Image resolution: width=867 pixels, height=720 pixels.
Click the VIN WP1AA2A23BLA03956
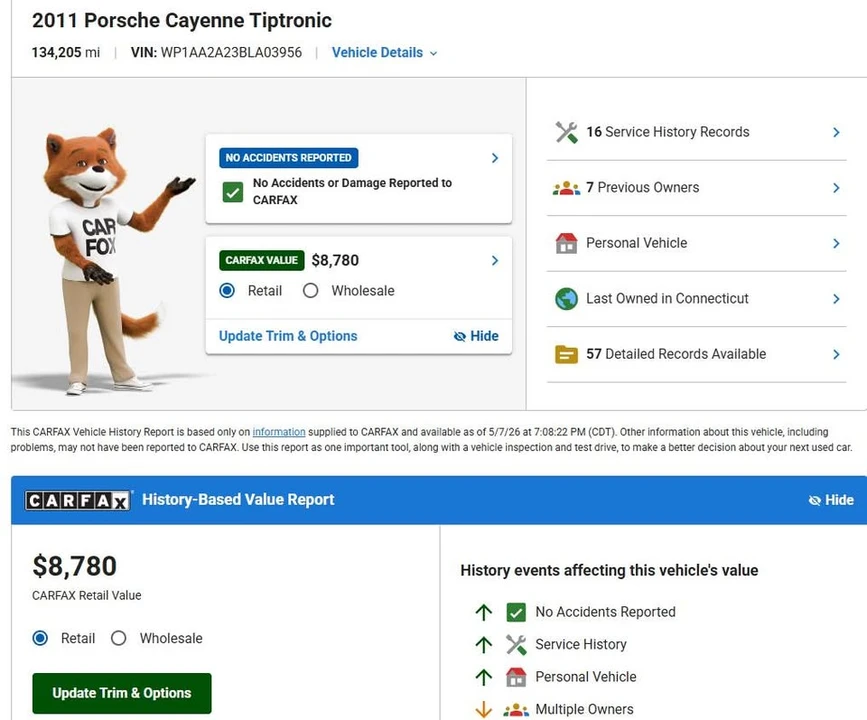click(x=216, y=53)
